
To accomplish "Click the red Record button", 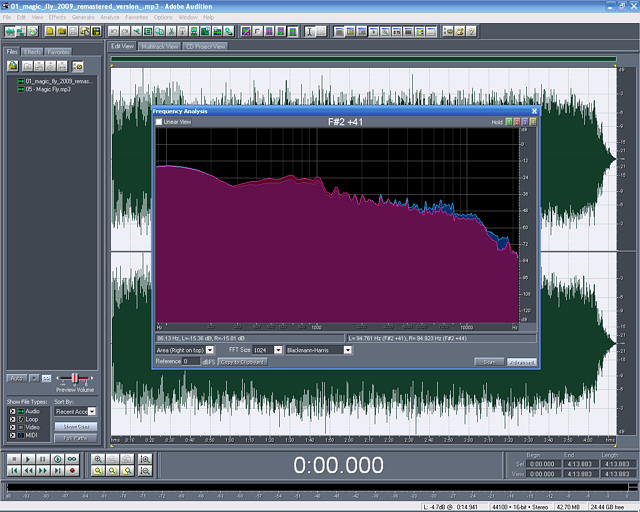I will coord(72,471).
